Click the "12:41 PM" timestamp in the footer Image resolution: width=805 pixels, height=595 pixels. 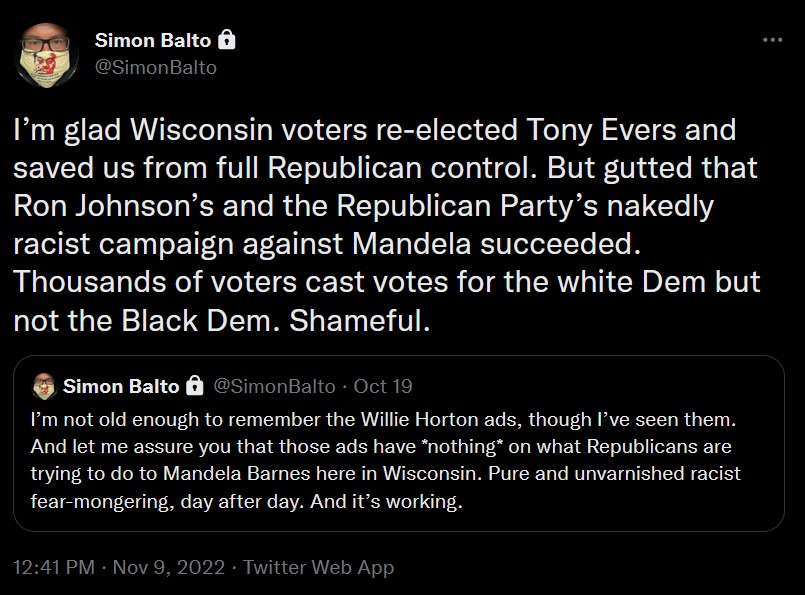(55, 567)
